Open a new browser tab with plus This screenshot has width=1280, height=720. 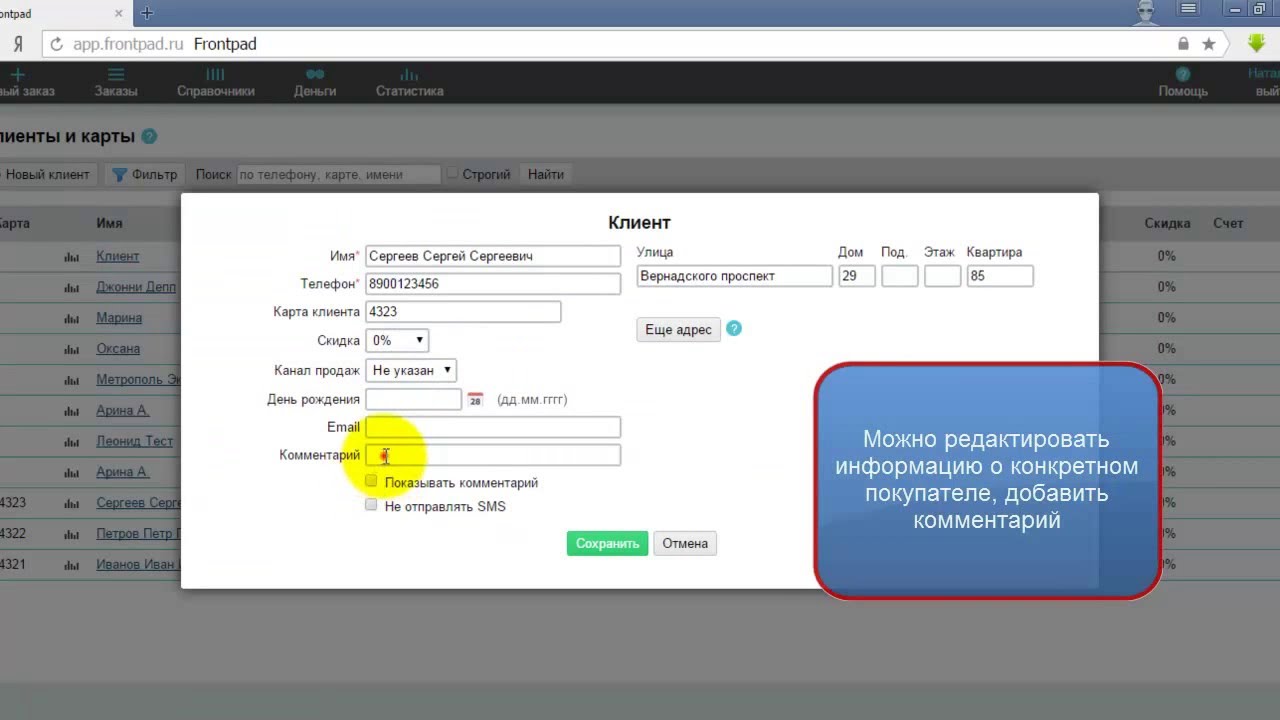click(147, 12)
